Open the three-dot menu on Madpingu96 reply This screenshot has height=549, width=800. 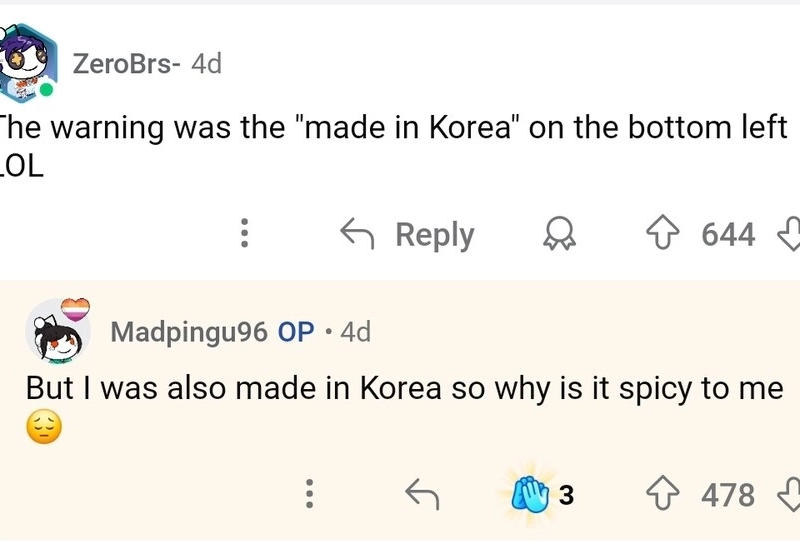tap(310, 494)
